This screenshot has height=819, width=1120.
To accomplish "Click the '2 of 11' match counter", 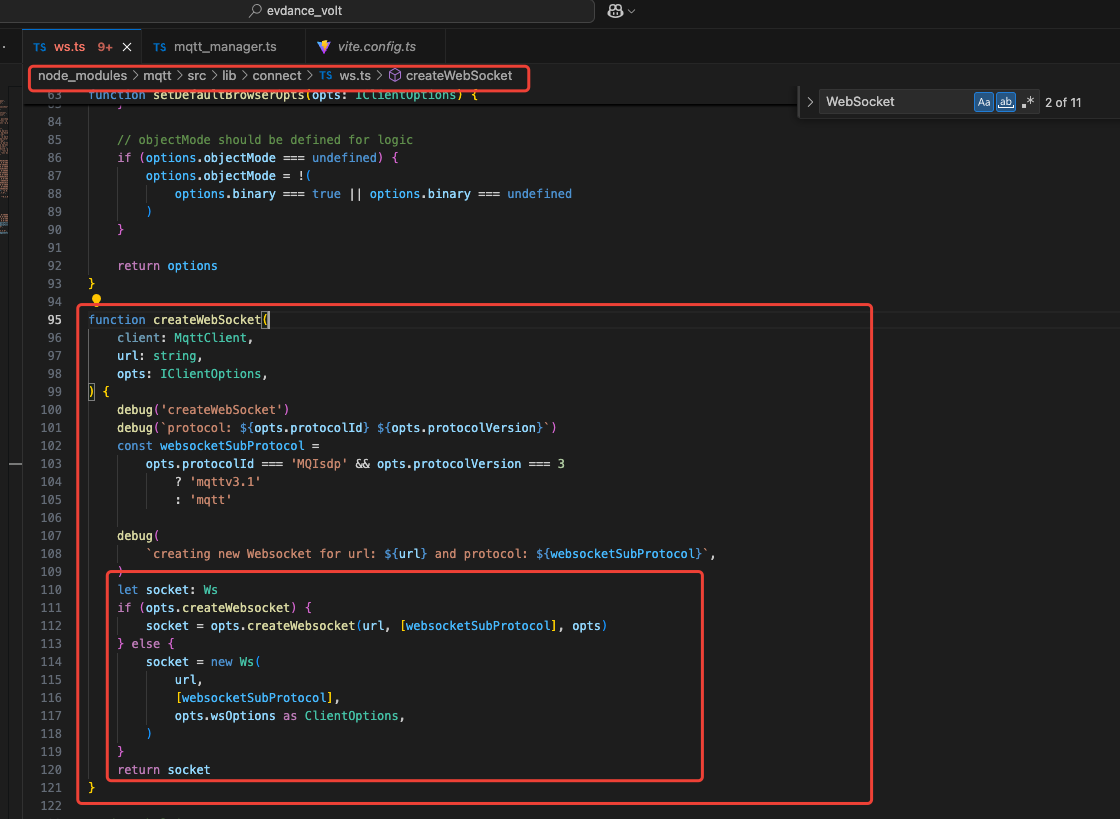I will point(1063,103).
